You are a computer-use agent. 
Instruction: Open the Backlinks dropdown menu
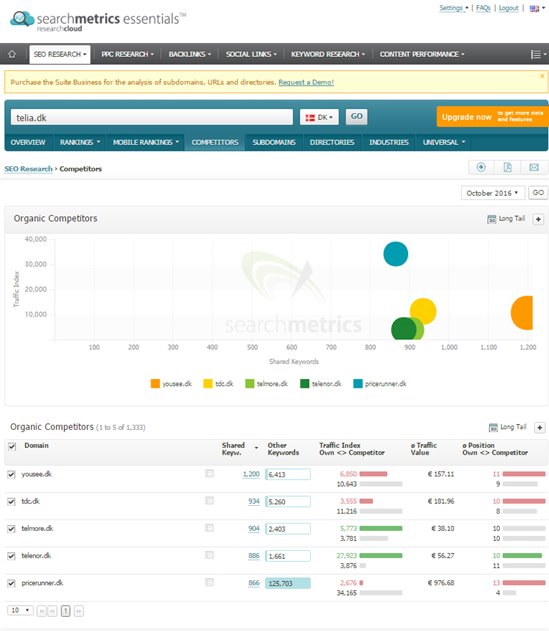click(190, 54)
